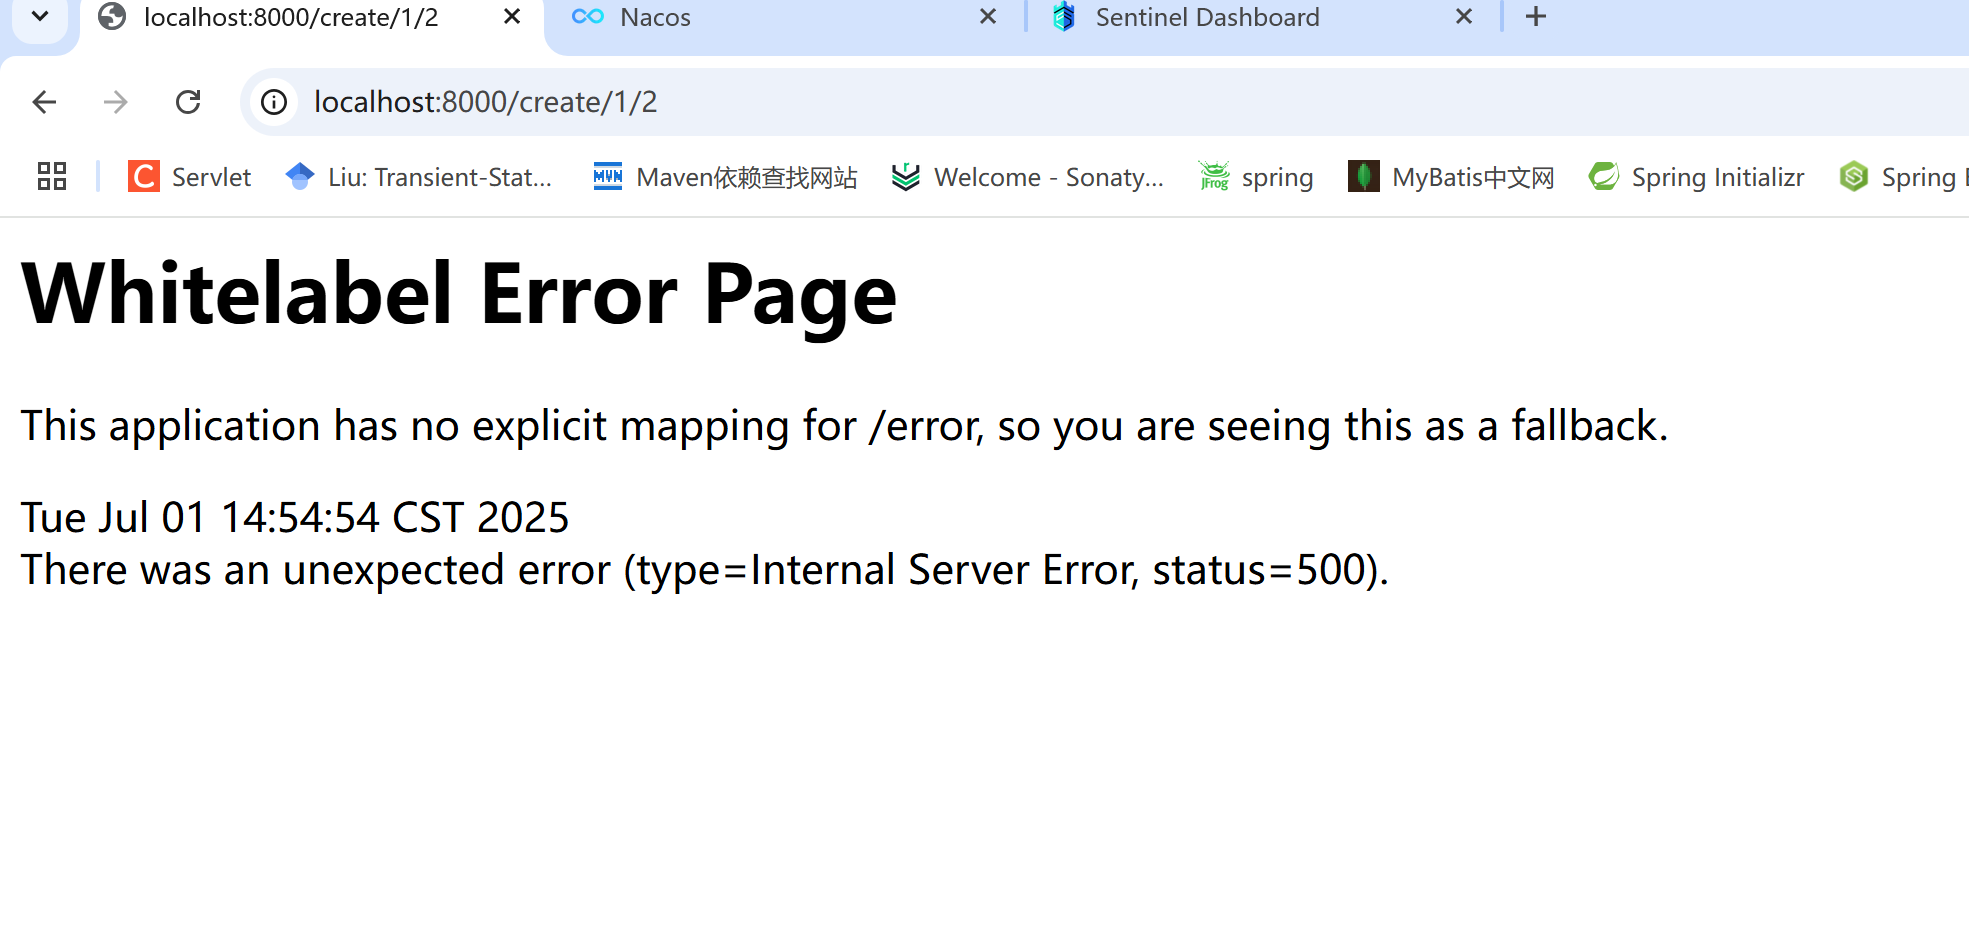Click the timestamp 'Tue Jul 01 14:54:54 CST 2025'
The height and width of the screenshot is (931, 1969).
coord(295,518)
